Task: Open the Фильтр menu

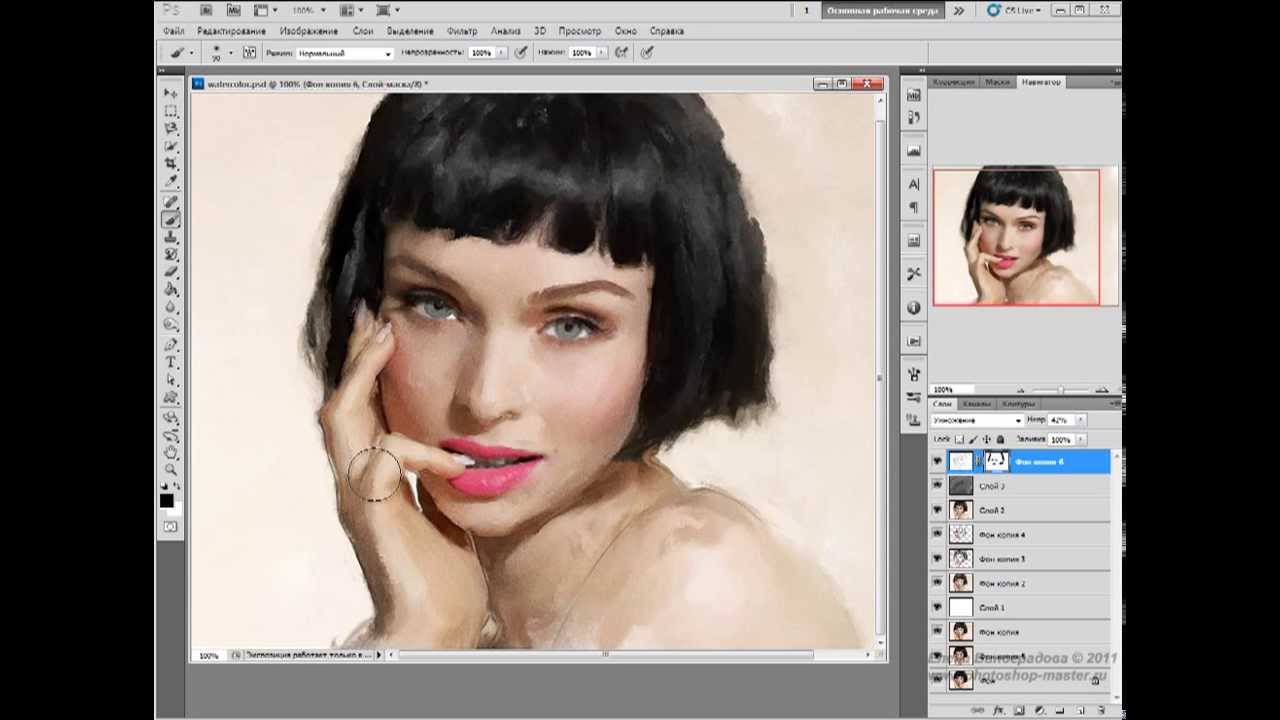Action: 462,31
